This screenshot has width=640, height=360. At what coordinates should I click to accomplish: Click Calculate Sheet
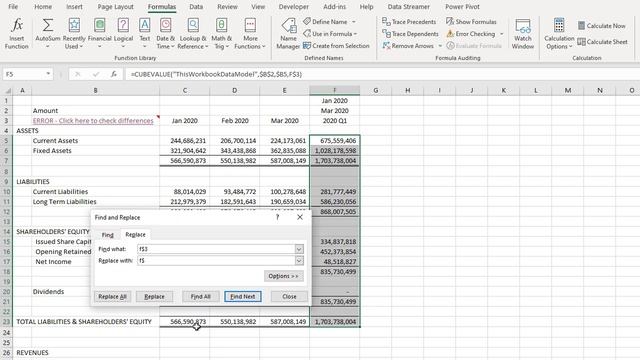click(602, 42)
